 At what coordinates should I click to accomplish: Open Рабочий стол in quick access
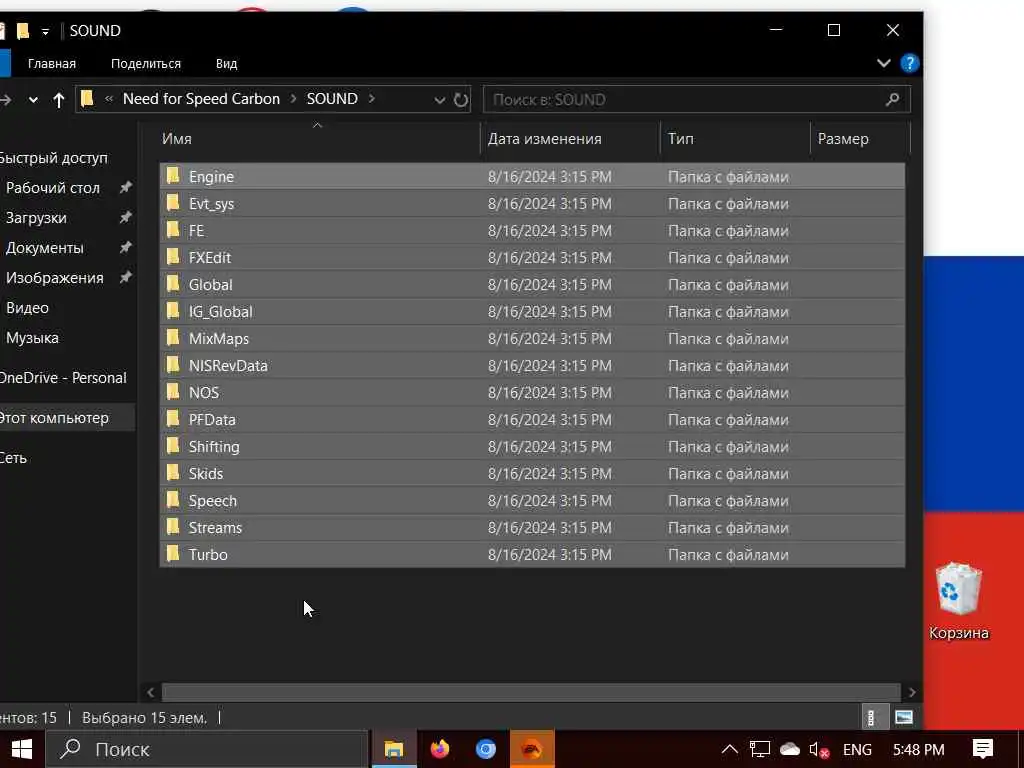point(53,188)
